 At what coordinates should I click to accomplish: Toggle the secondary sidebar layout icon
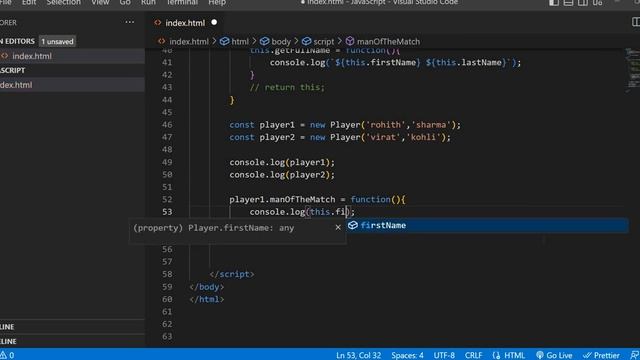(583, 2)
